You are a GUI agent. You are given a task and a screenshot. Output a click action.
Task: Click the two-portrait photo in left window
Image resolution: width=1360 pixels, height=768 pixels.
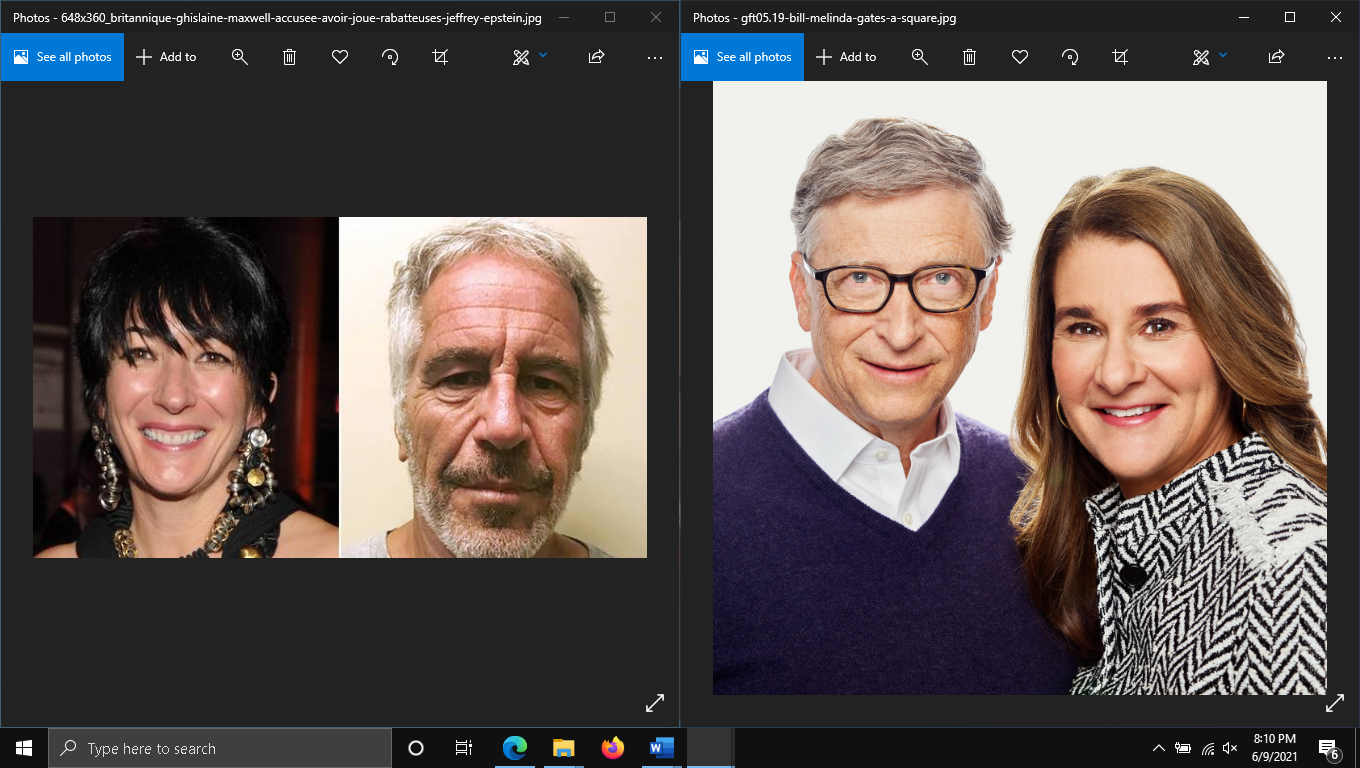pyautogui.click(x=340, y=387)
